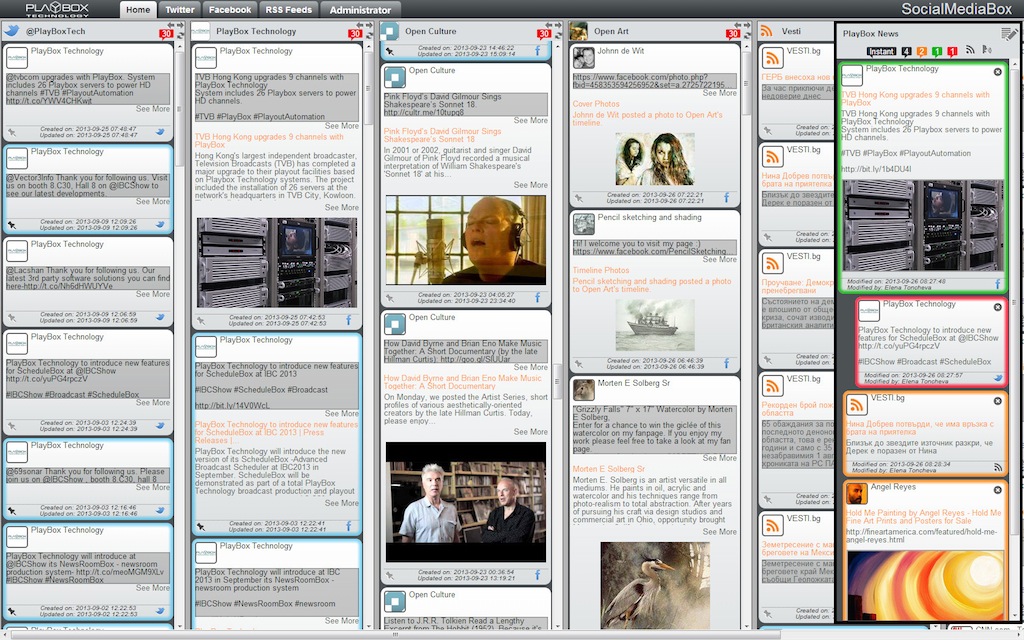Remove red ScheduleBox card from PlayBox News
The image size is (1024, 640).
click(997, 307)
